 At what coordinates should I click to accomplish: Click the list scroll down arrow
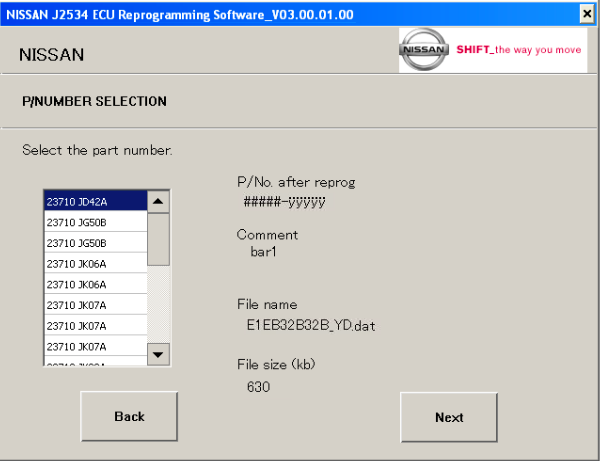click(x=158, y=354)
